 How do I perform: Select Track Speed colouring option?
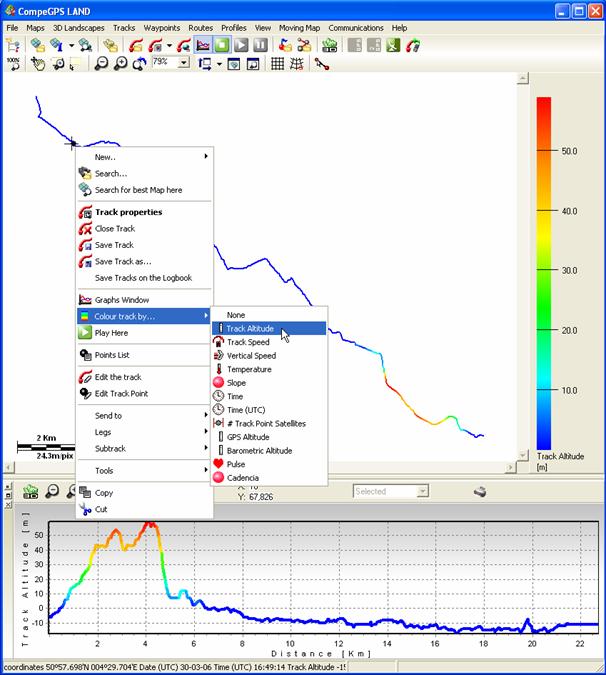tap(269, 342)
